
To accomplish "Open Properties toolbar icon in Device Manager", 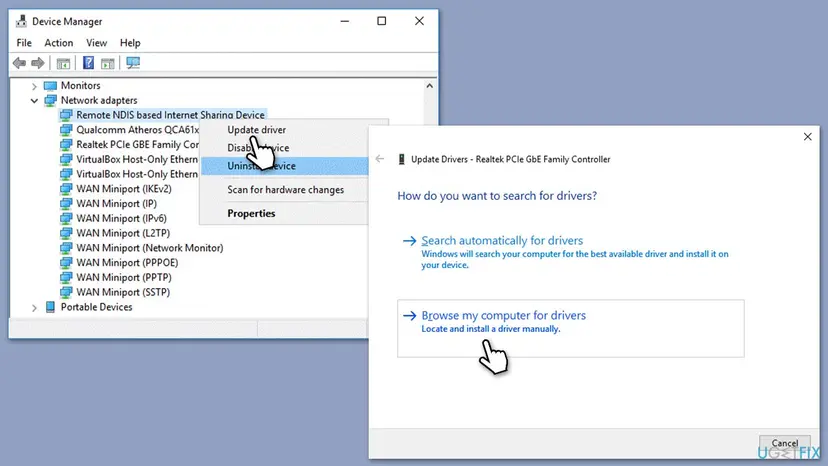I will 63,63.
